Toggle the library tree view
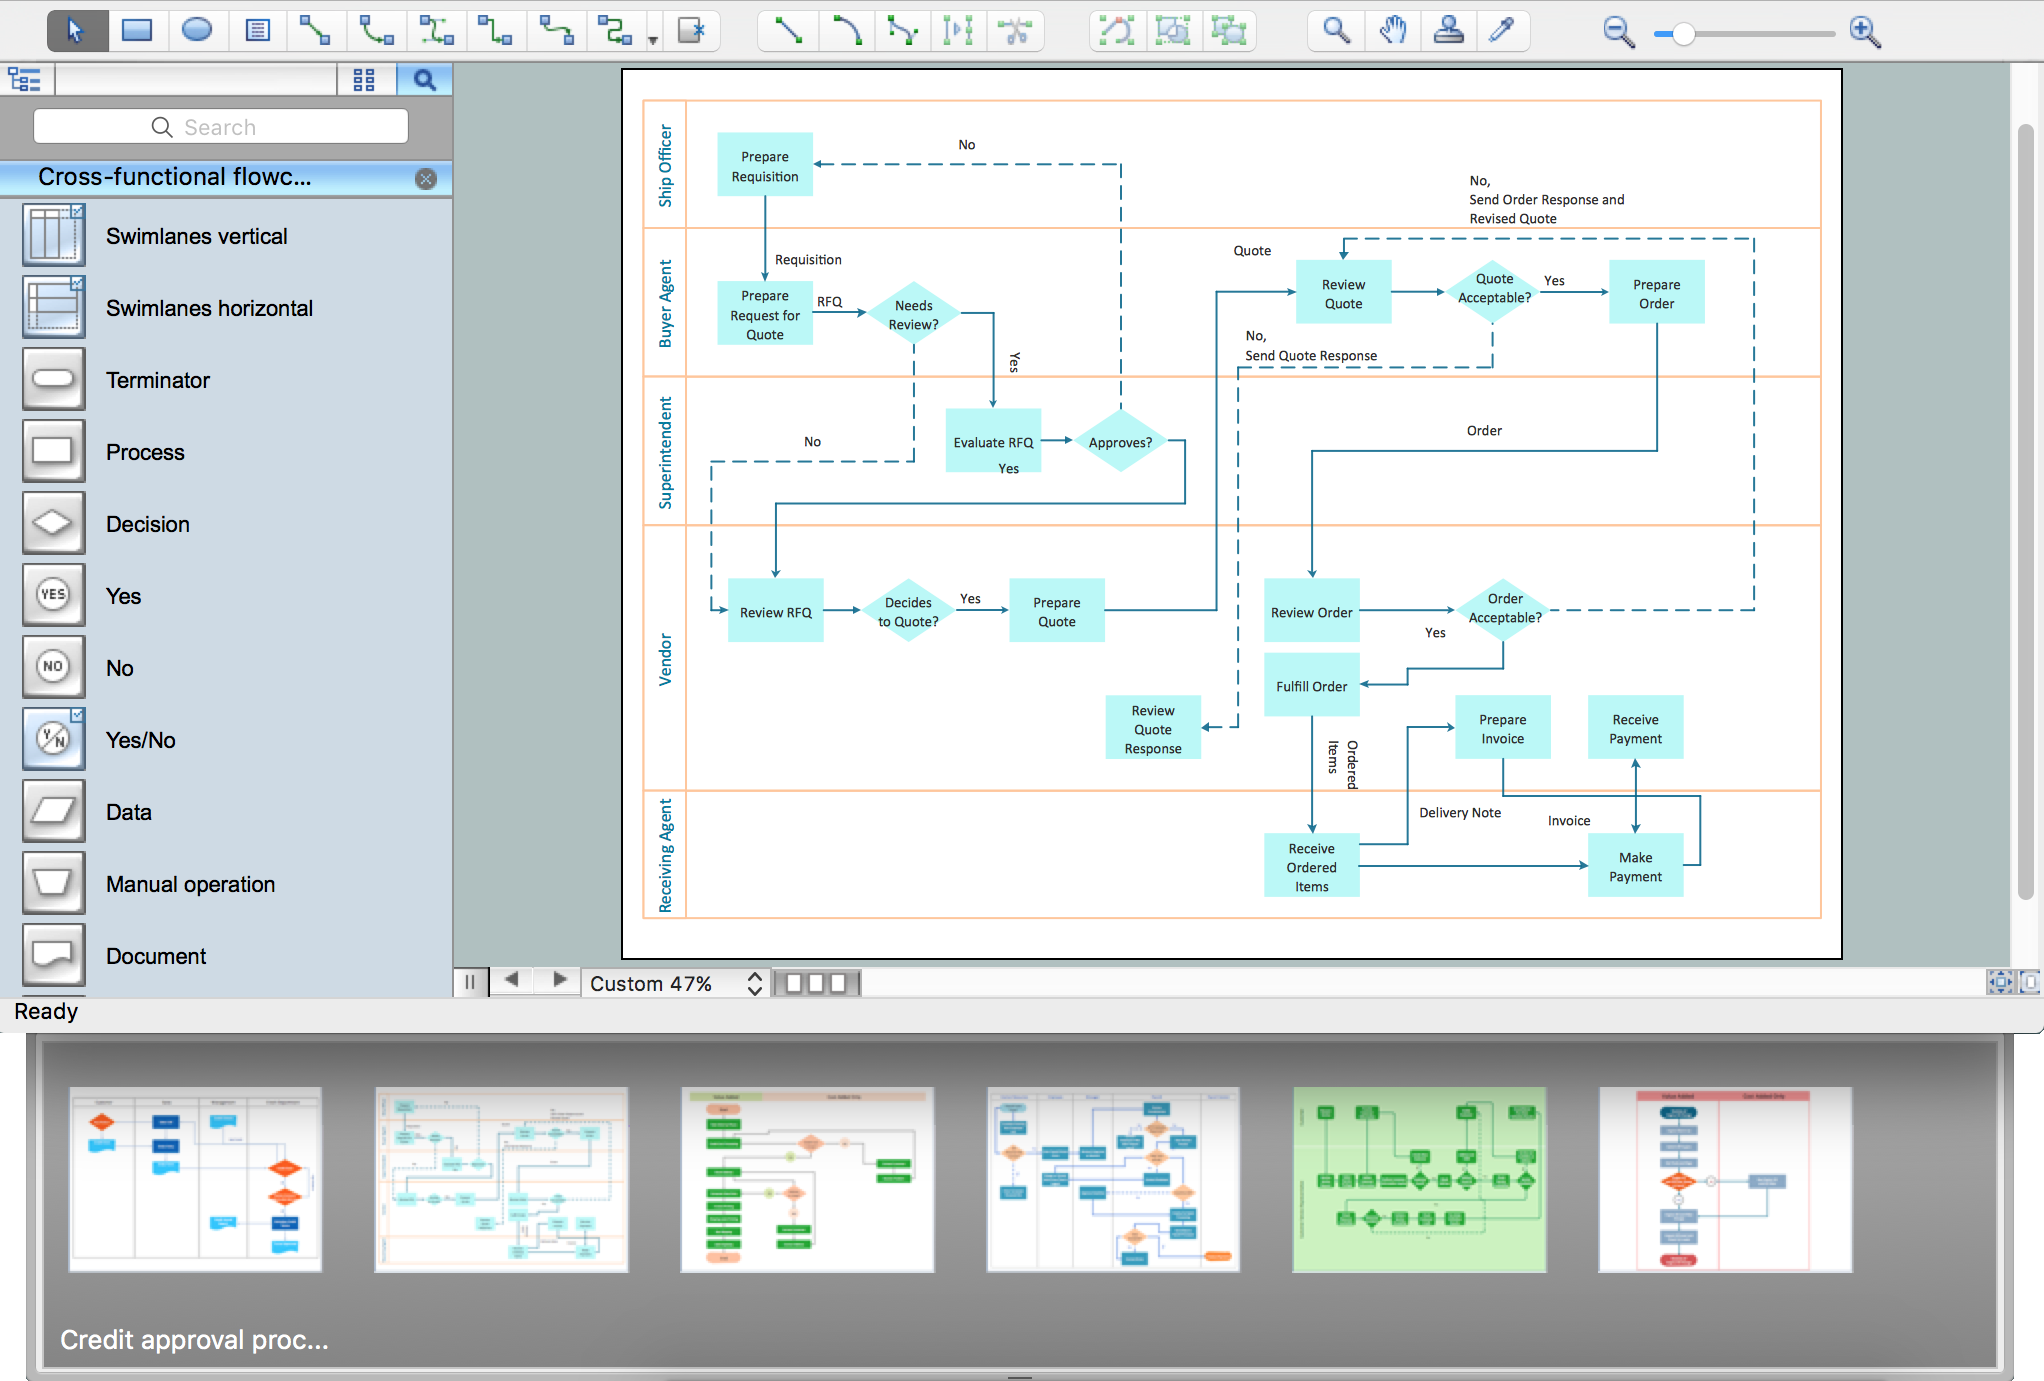 coord(24,80)
